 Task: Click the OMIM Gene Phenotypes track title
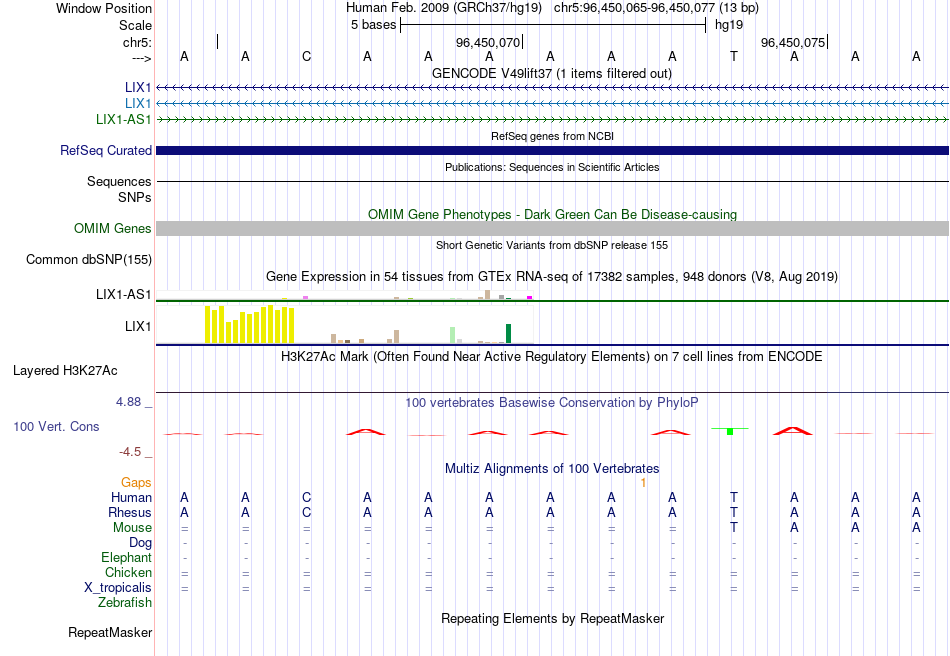pos(552,214)
